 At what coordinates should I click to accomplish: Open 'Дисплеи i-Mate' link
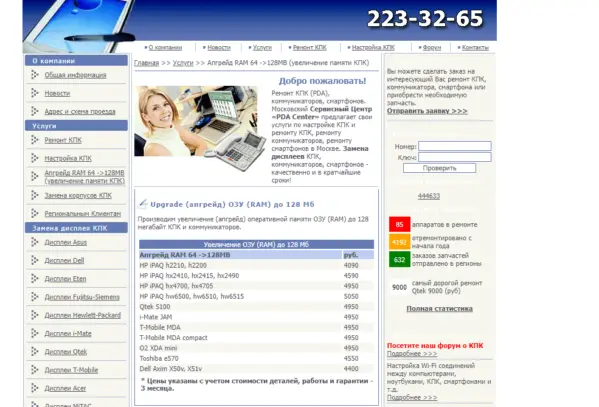pyautogui.click(x=68, y=334)
